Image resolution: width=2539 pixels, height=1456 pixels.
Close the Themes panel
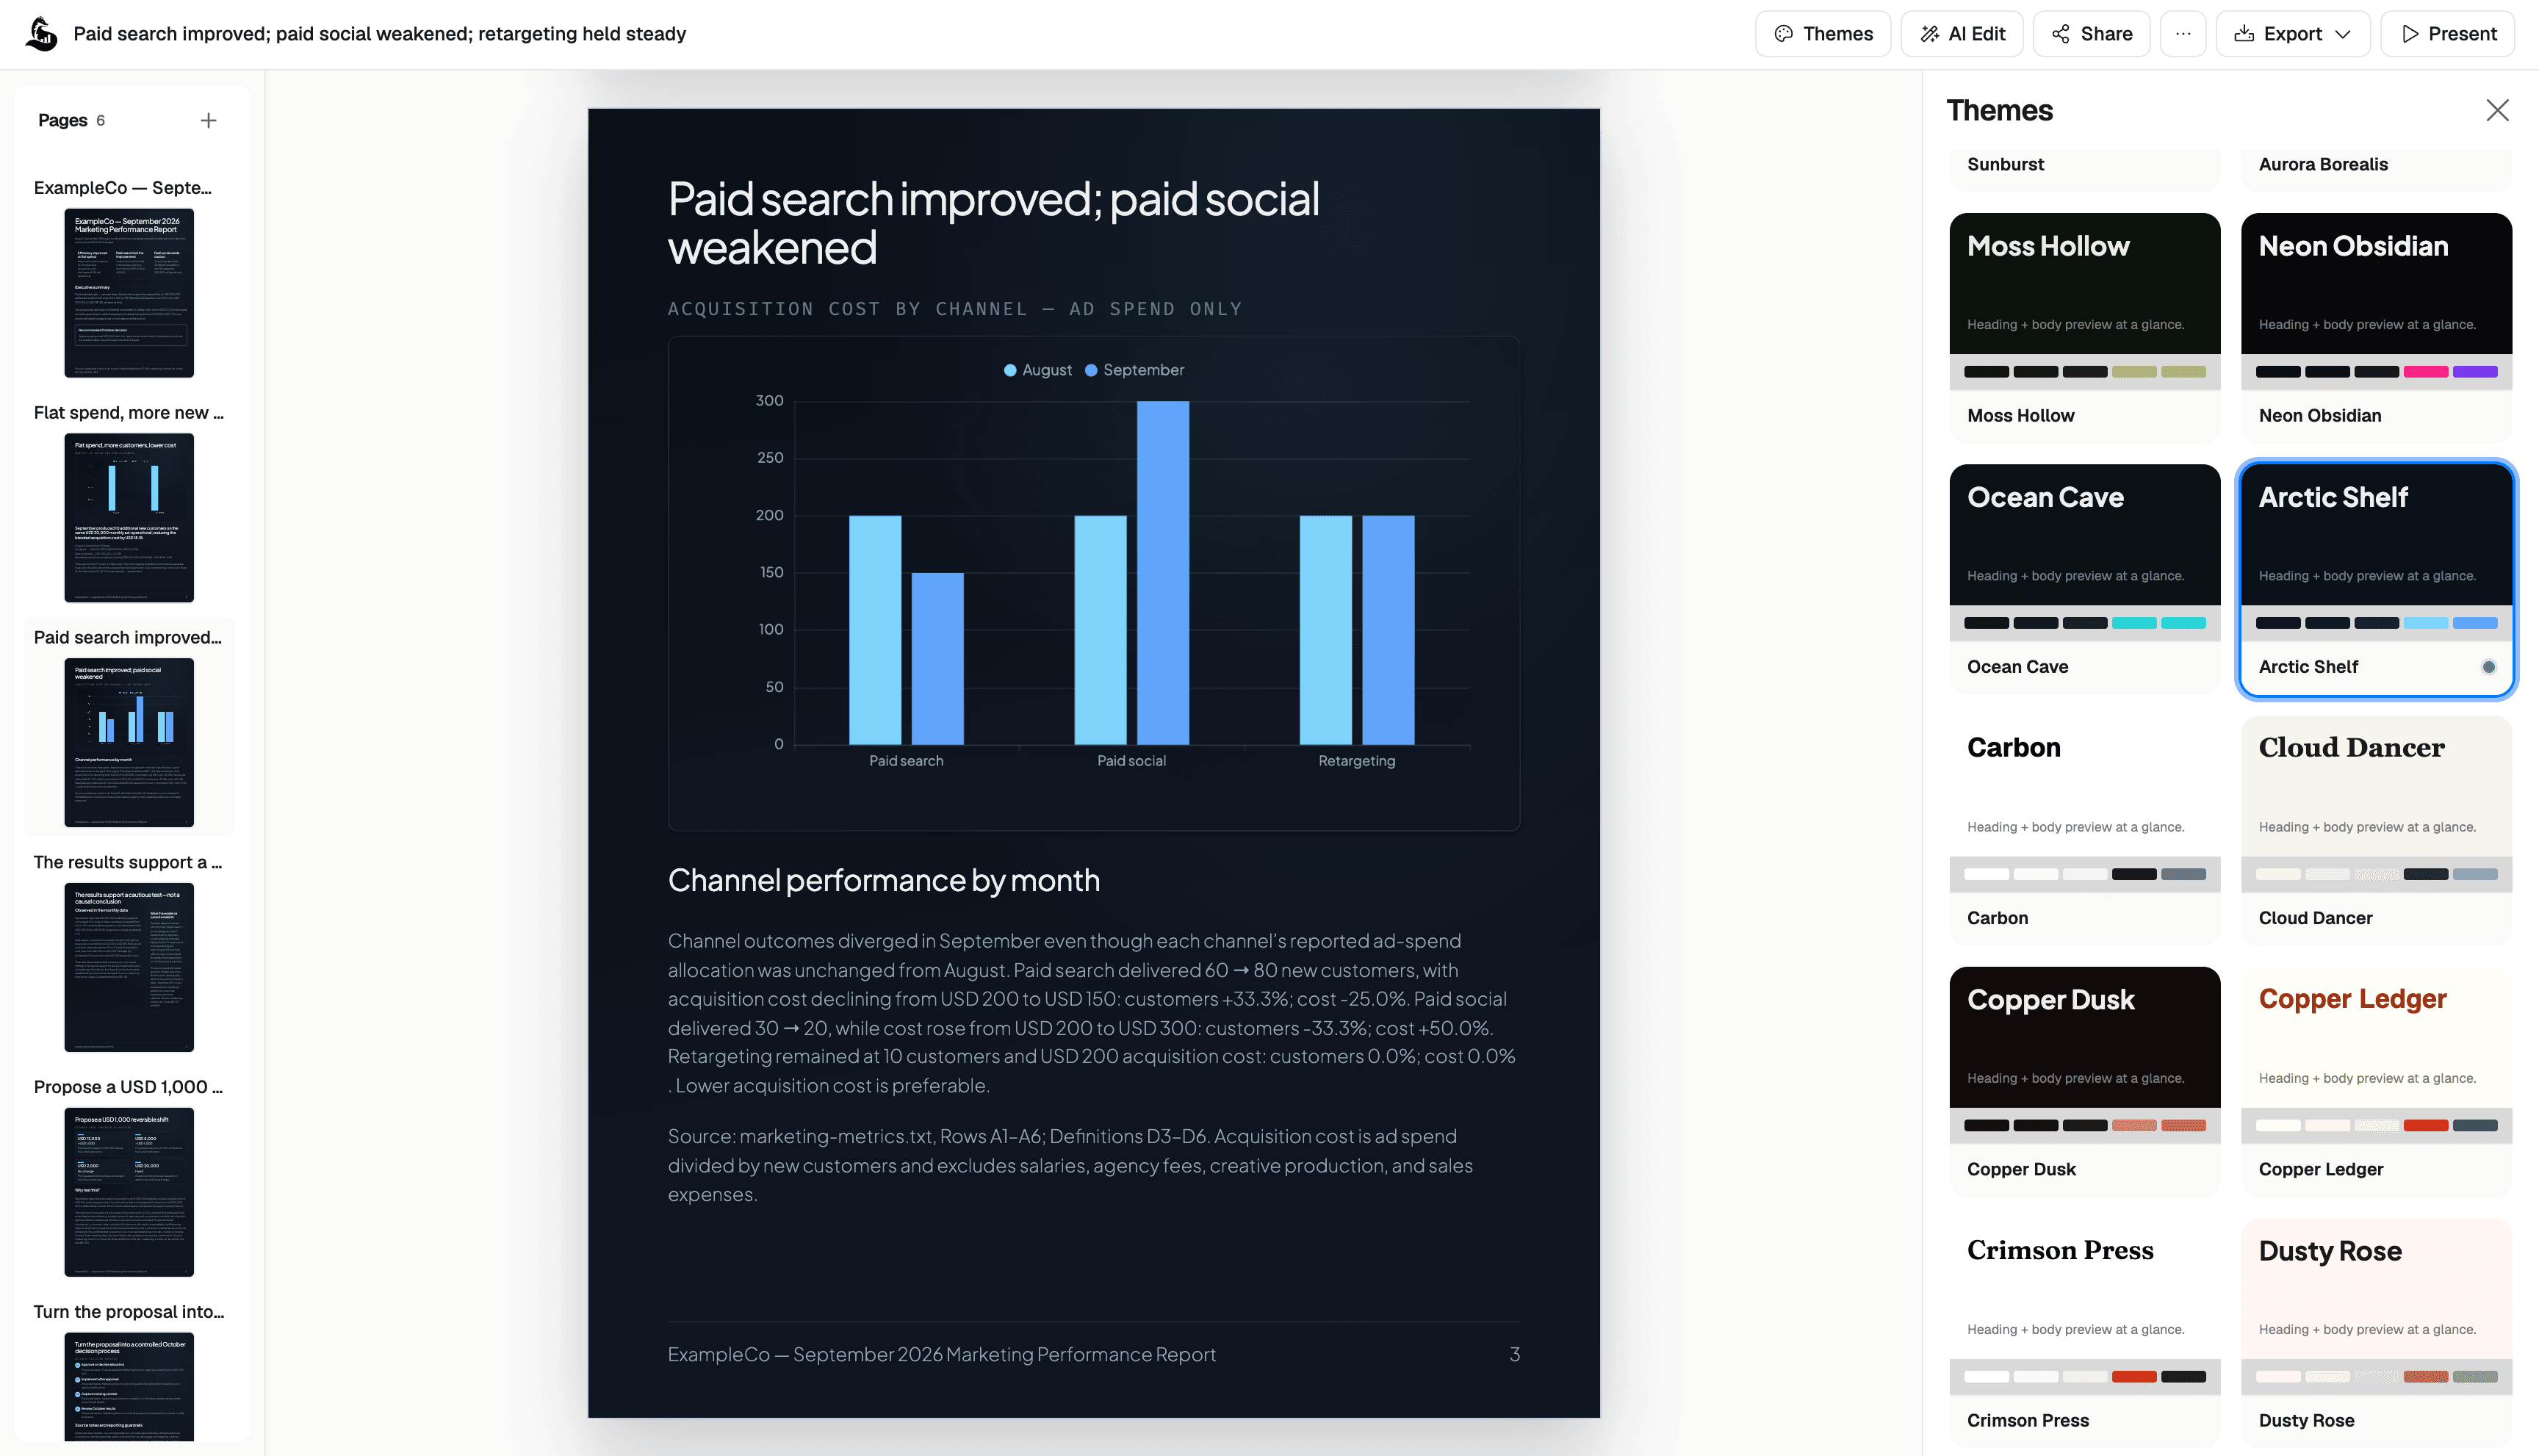(x=2497, y=110)
